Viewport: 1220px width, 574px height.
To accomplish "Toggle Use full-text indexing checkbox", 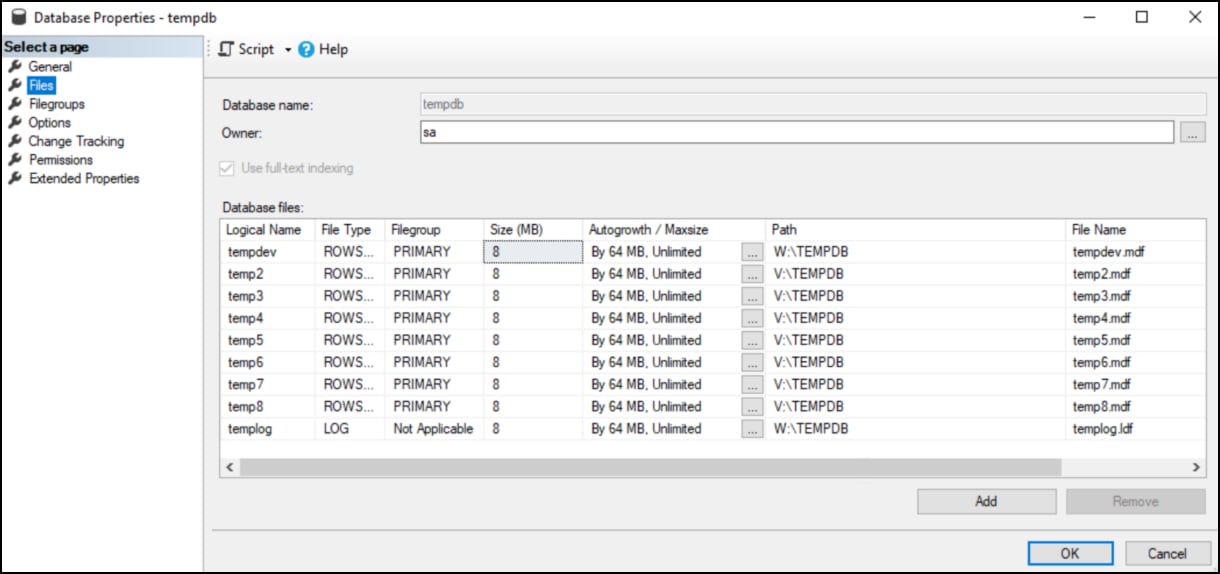I will pyautogui.click(x=229, y=168).
